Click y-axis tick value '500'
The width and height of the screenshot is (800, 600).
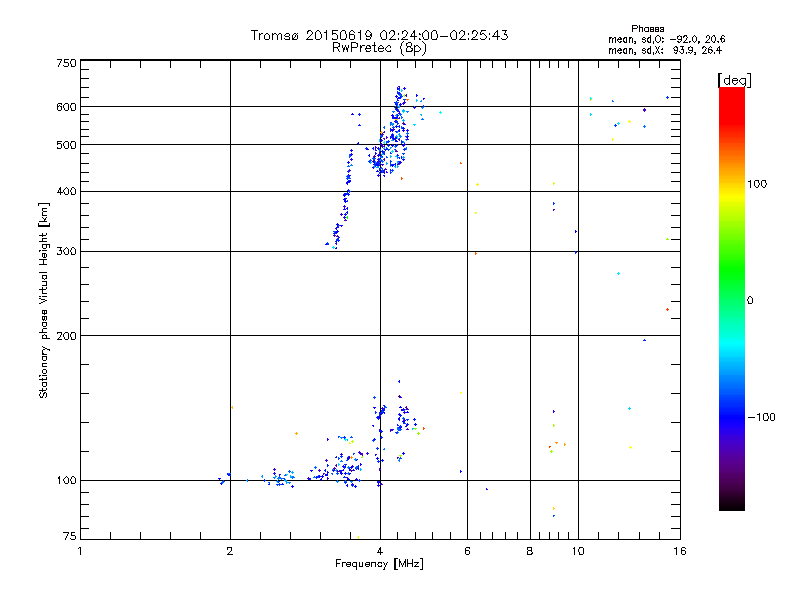(x=66, y=145)
